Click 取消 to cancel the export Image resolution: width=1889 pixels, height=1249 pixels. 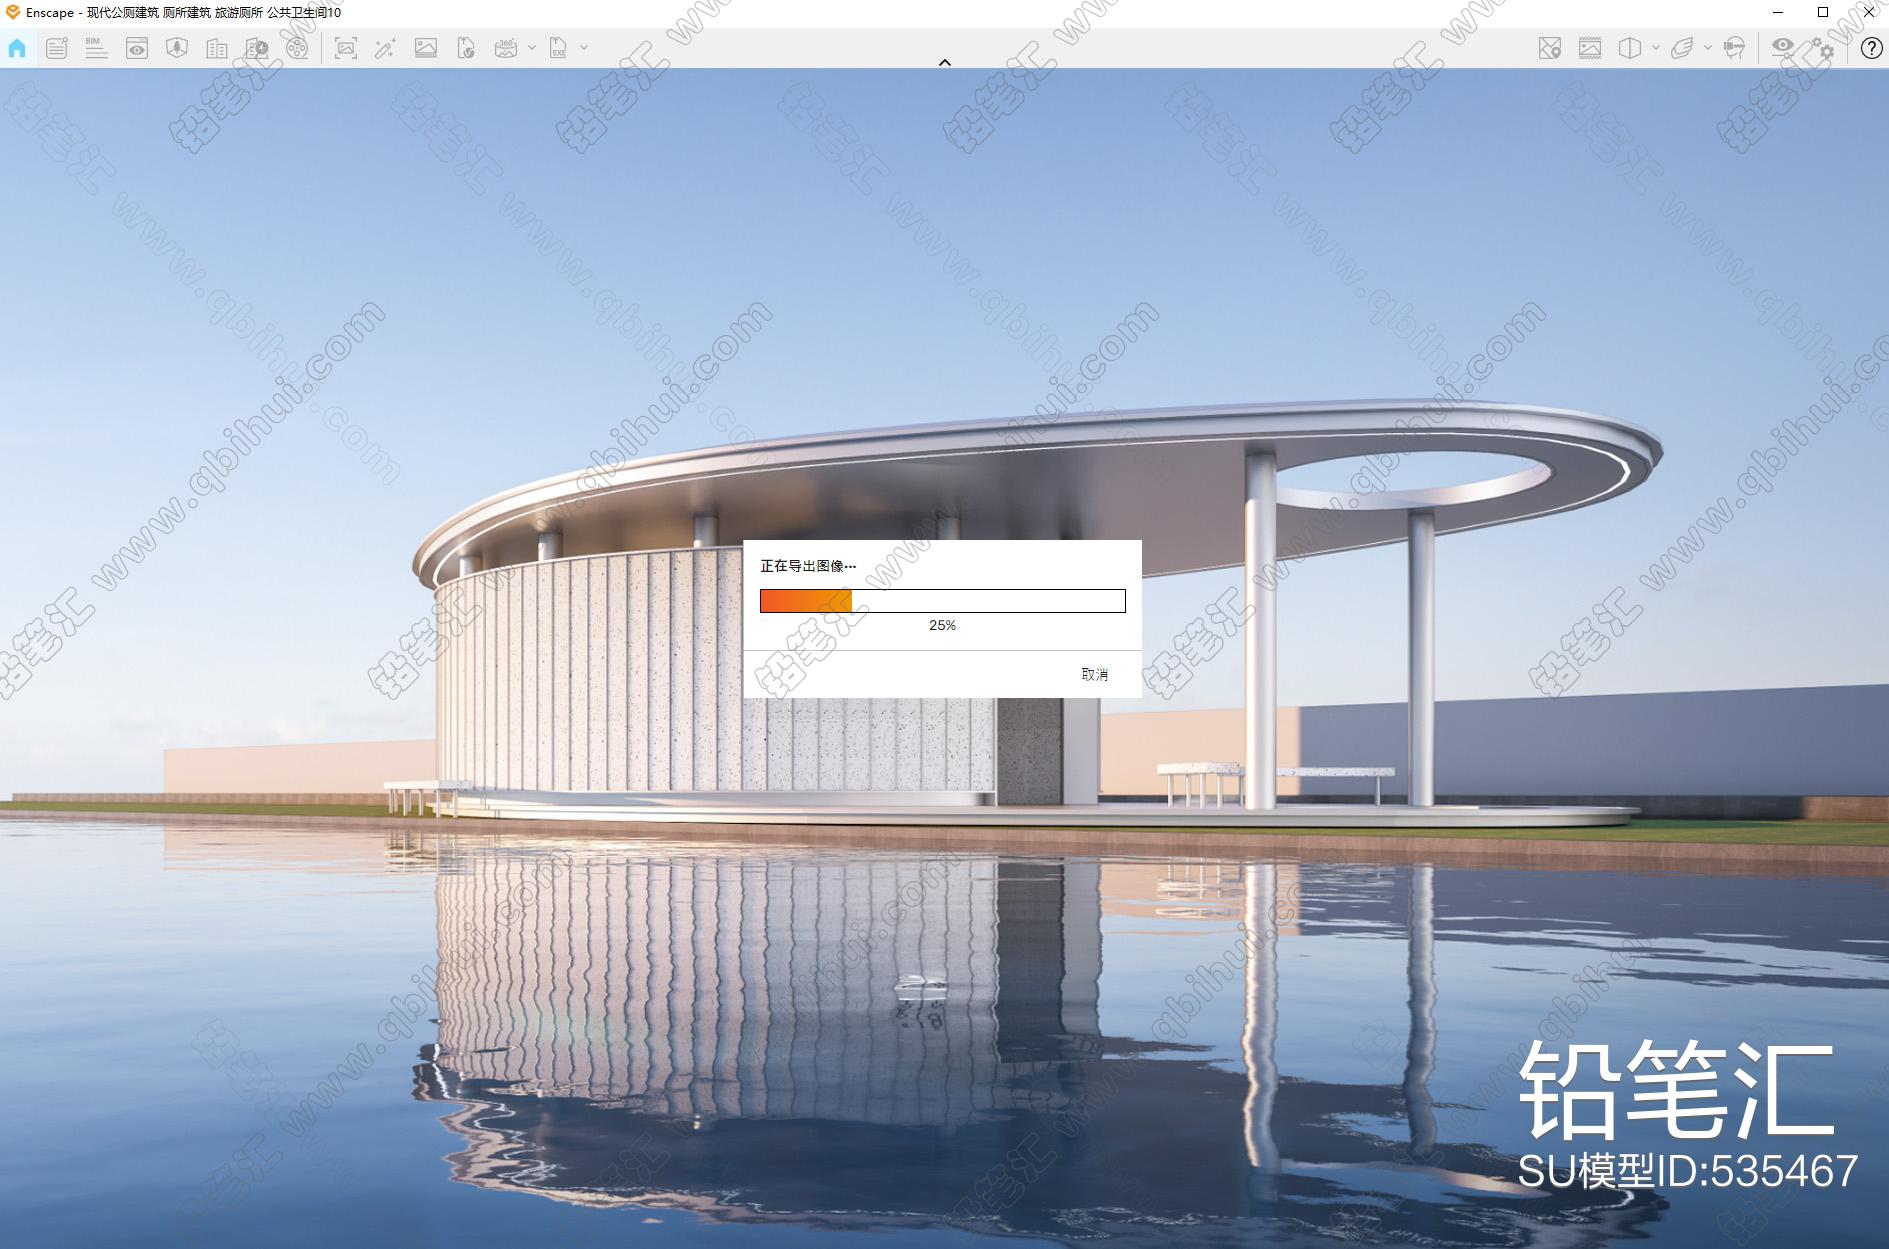(x=1095, y=674)
